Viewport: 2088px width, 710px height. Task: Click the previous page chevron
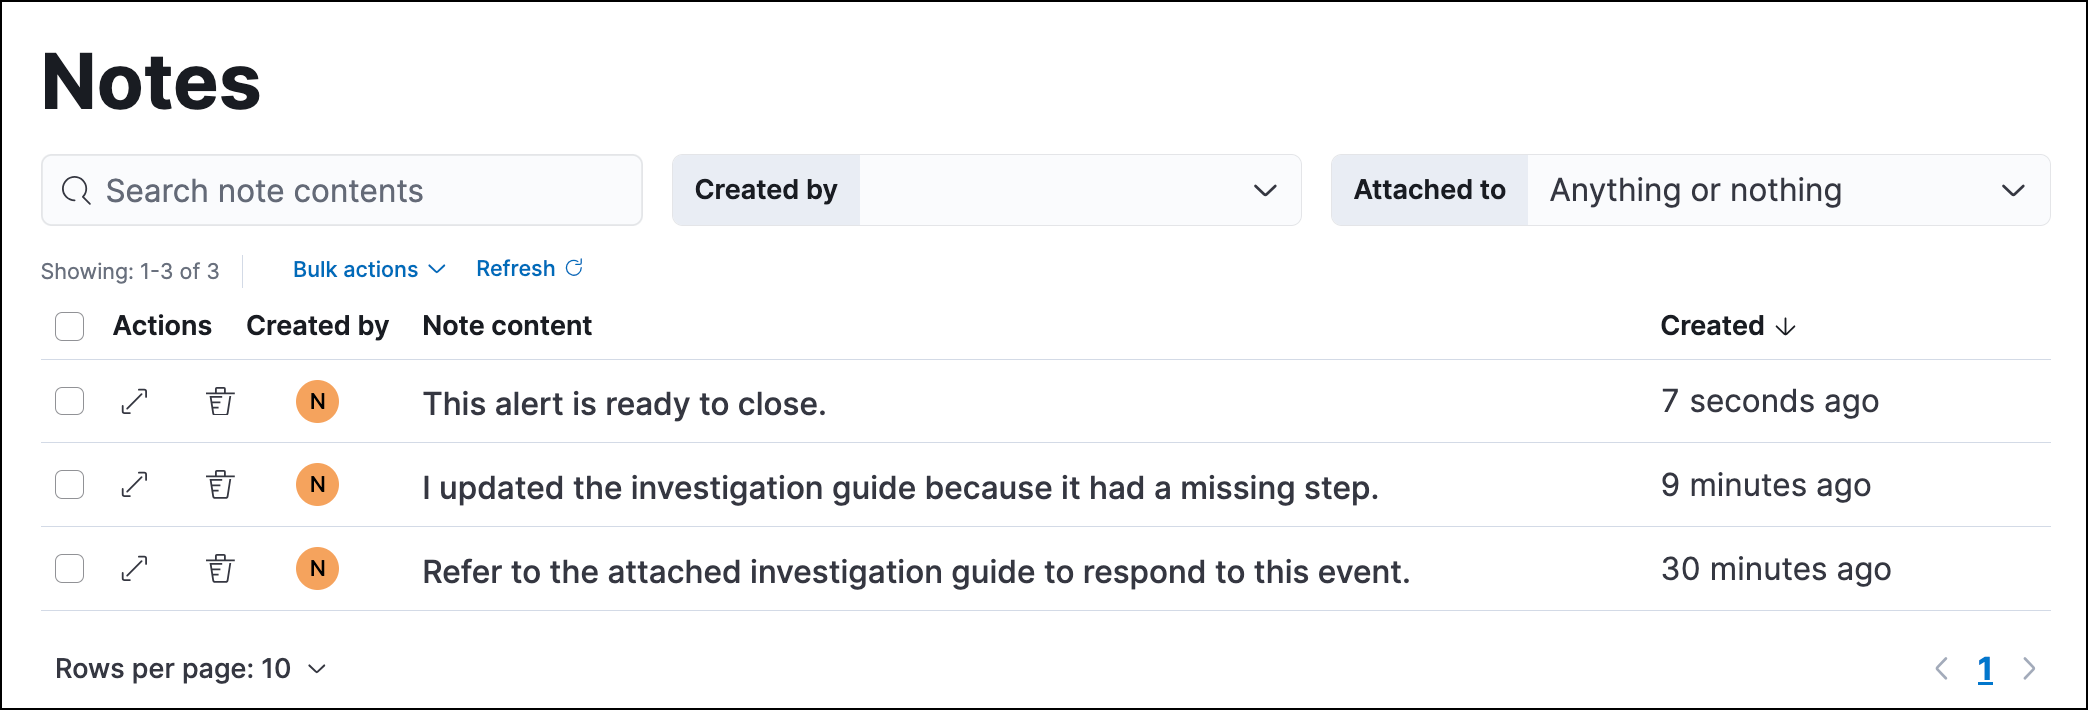click(x=1942, y=668)
